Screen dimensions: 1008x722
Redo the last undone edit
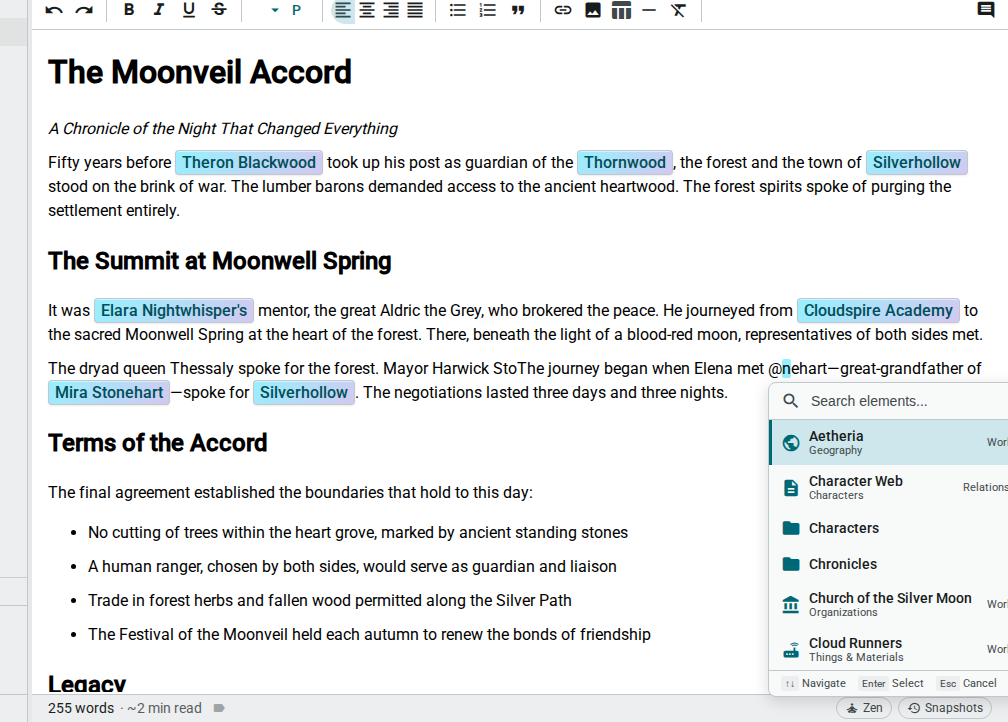click(84, 10)
